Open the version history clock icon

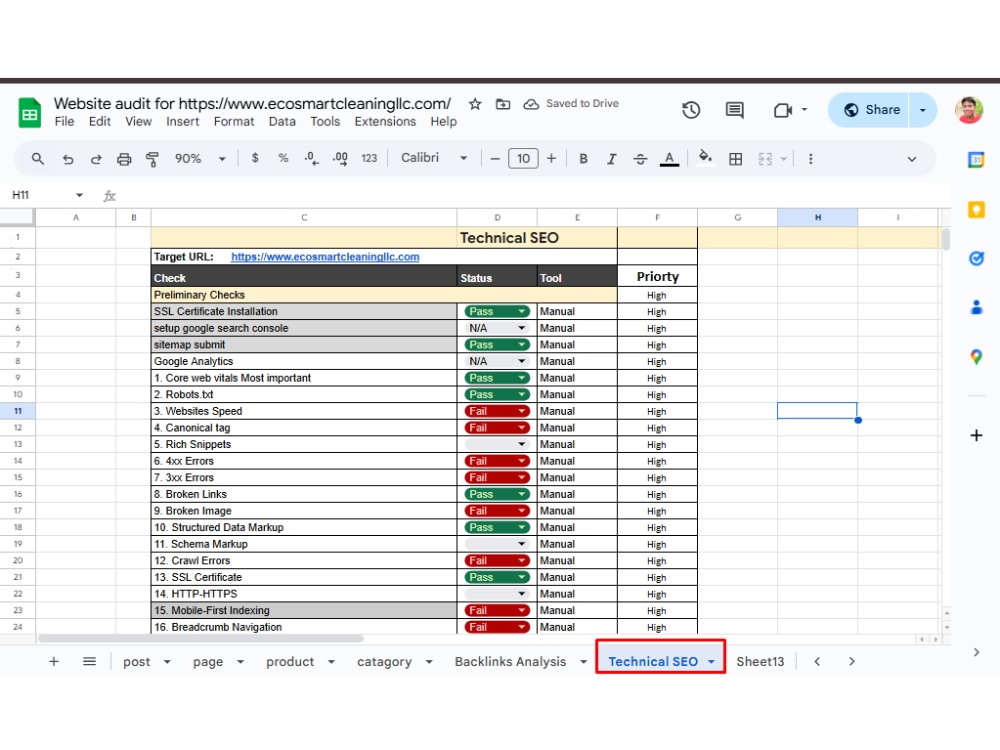coord(691,110)
